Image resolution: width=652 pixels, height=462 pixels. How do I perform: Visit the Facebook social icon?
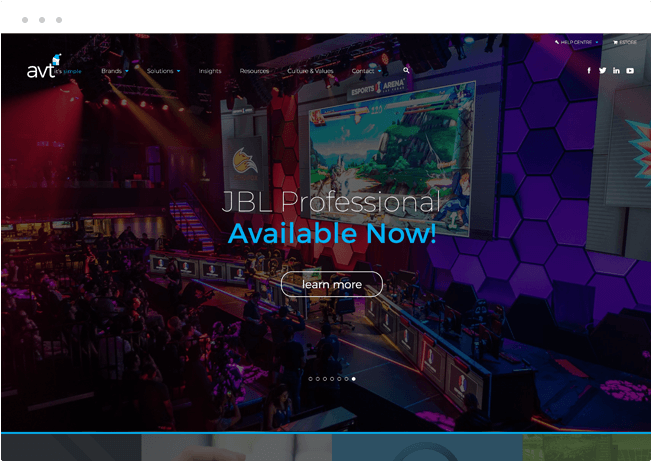click(588, 71)
